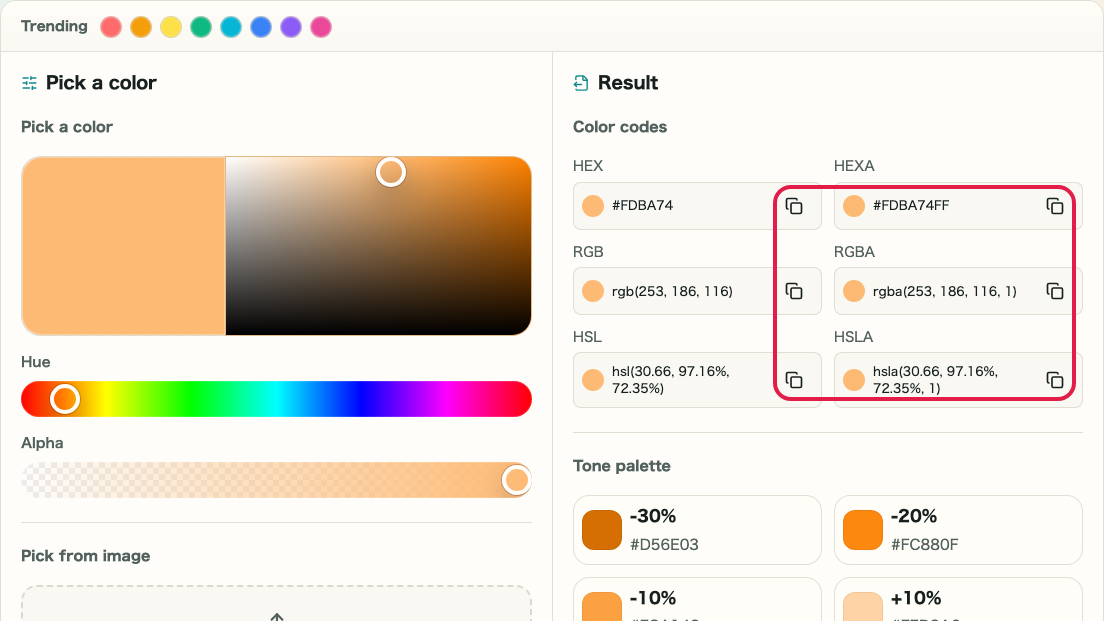This screenshot has height=621, width=1104.
Task: Click the hsl(30.66, 97.16%, 72.35%) field
Action: pyautogui.click(x=697, y=380)
